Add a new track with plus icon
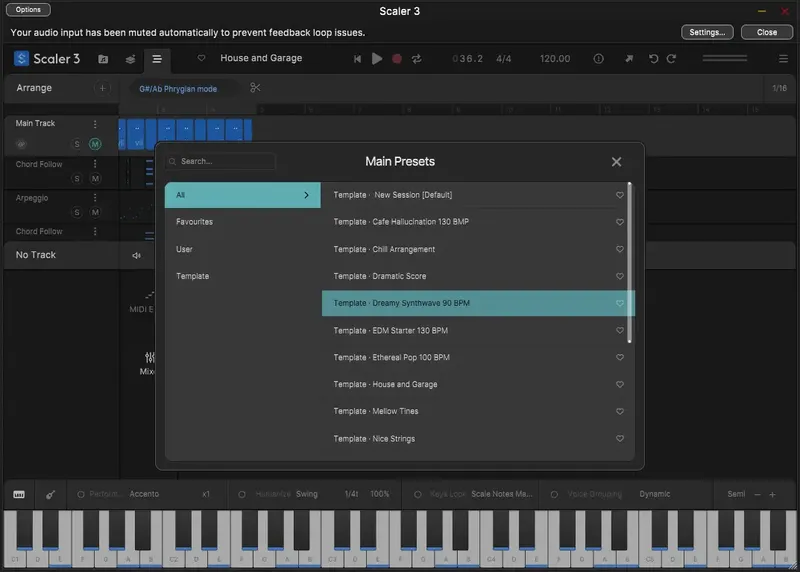Viewport: 800px width, 572px height. pos(102,88)
